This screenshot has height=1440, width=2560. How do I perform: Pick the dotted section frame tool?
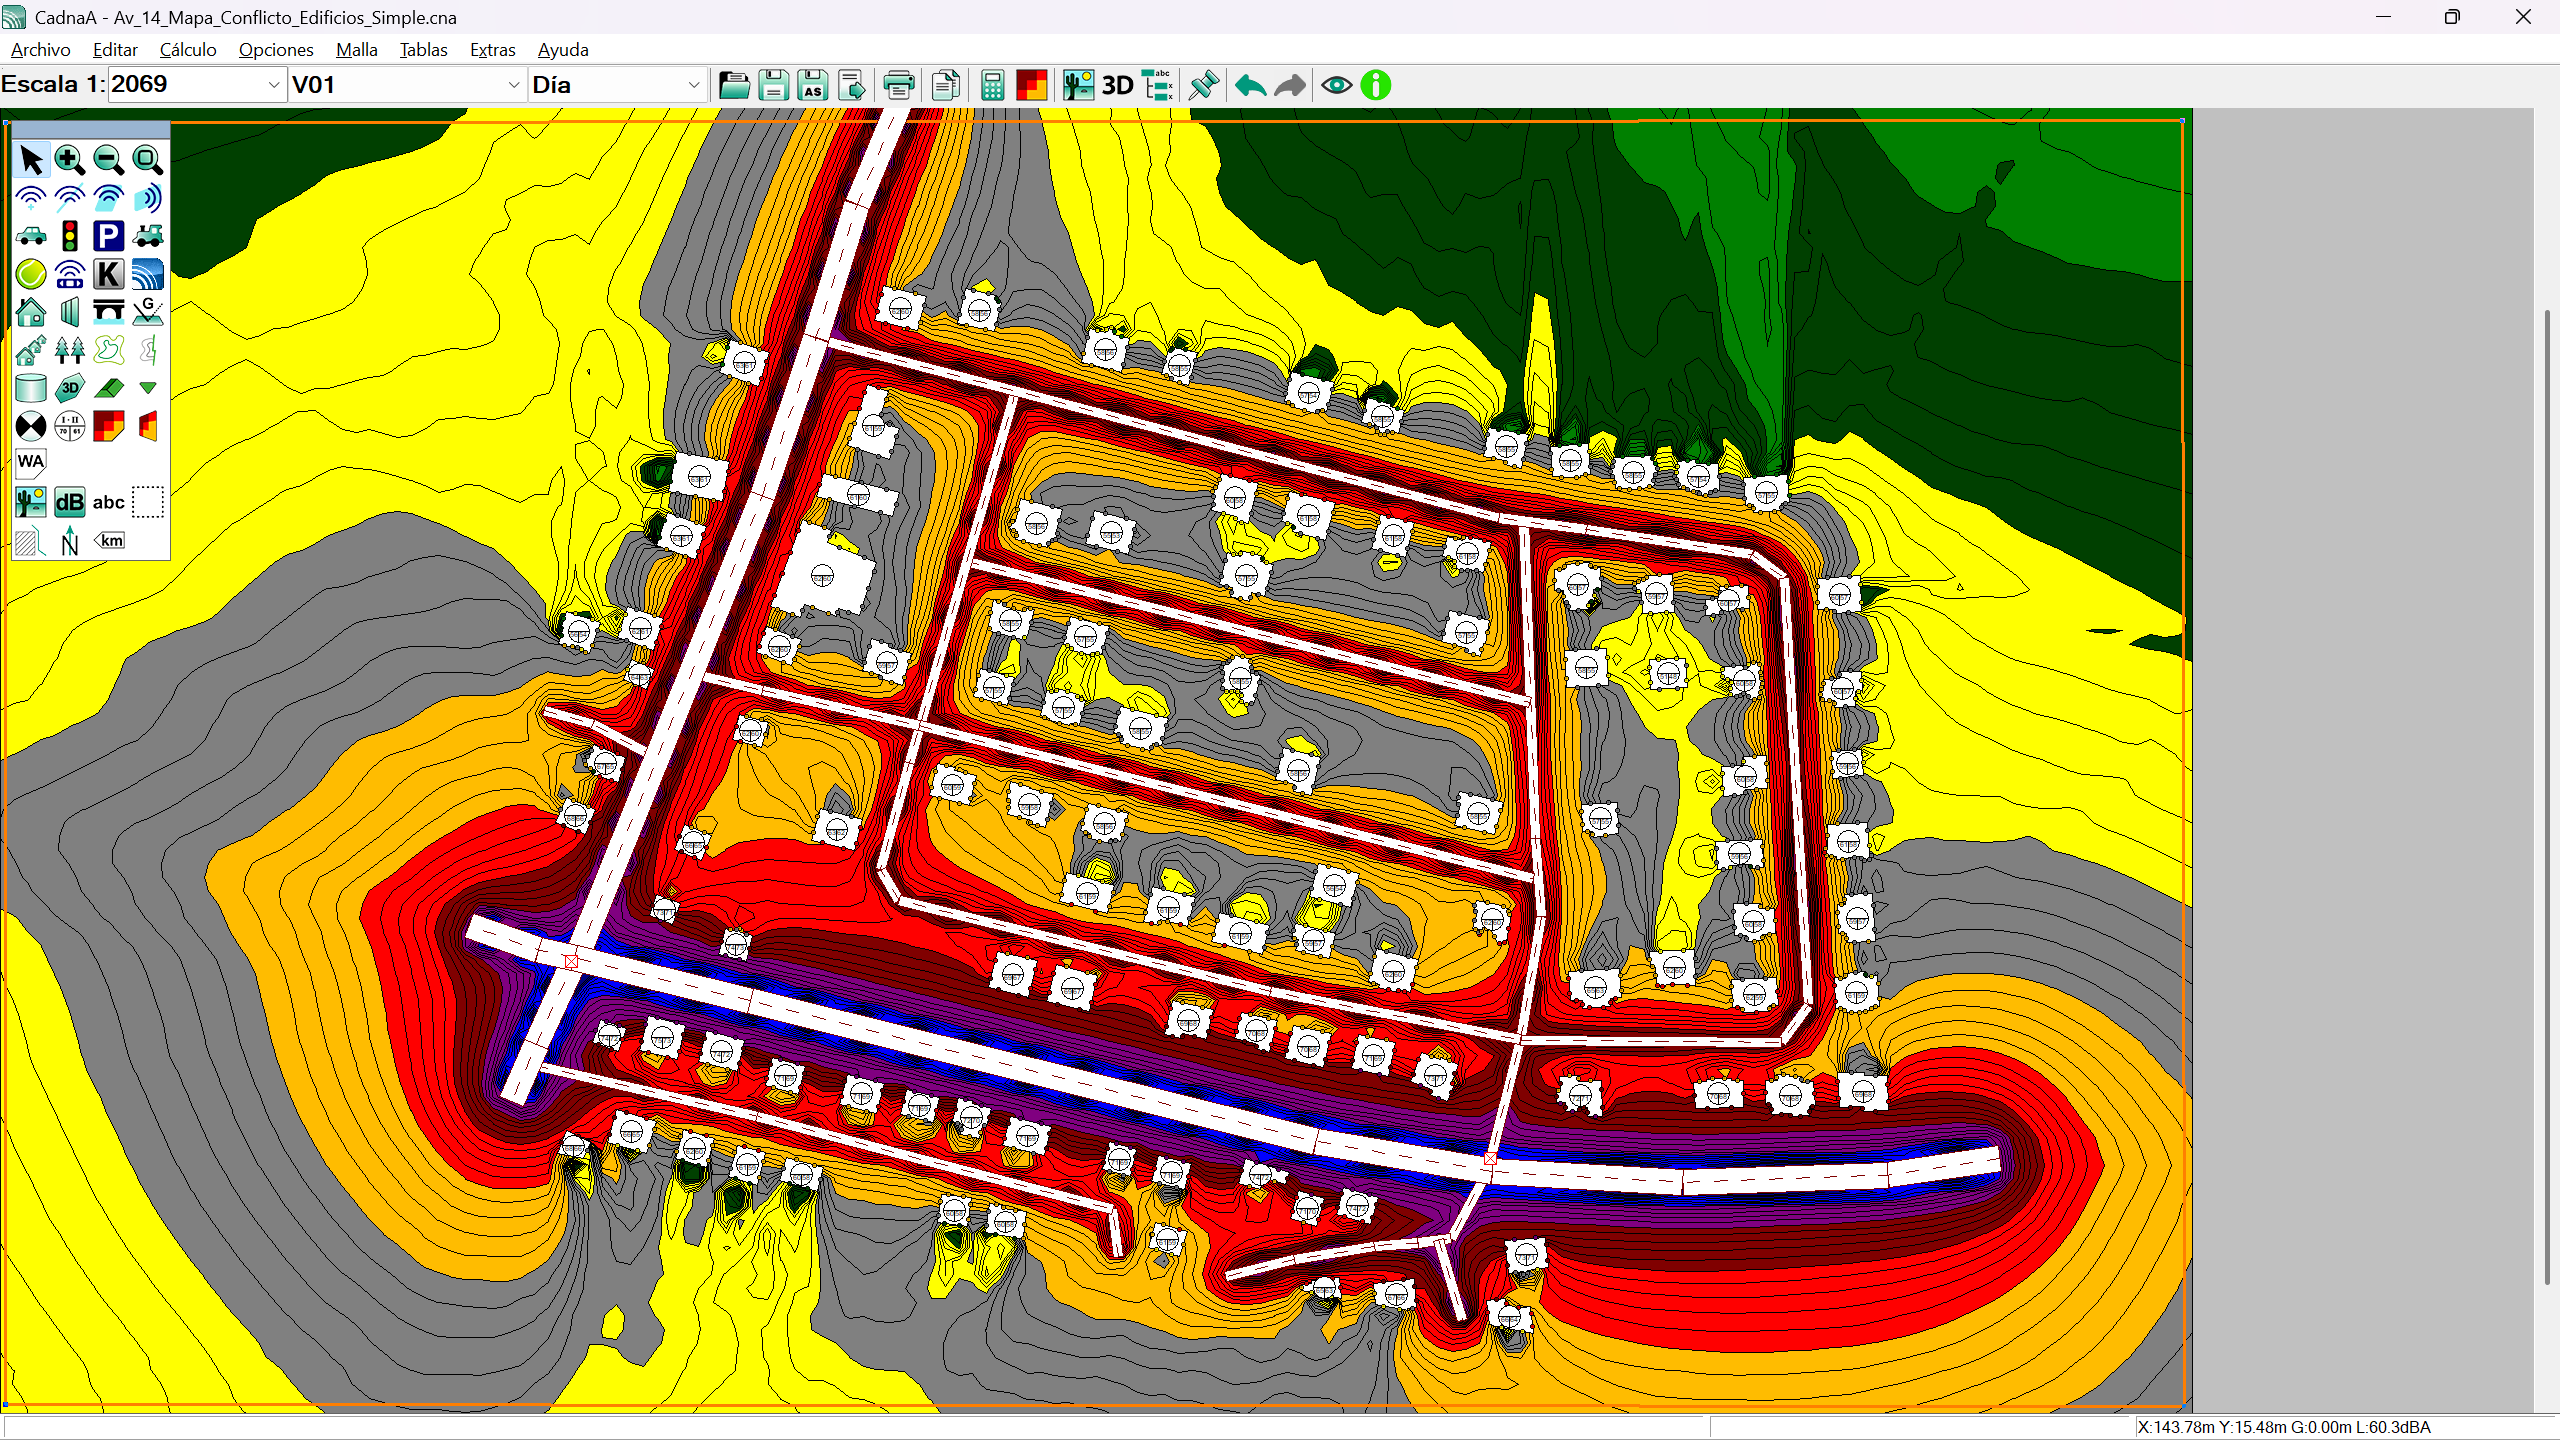pyautogui.click(x=148, y=502)
